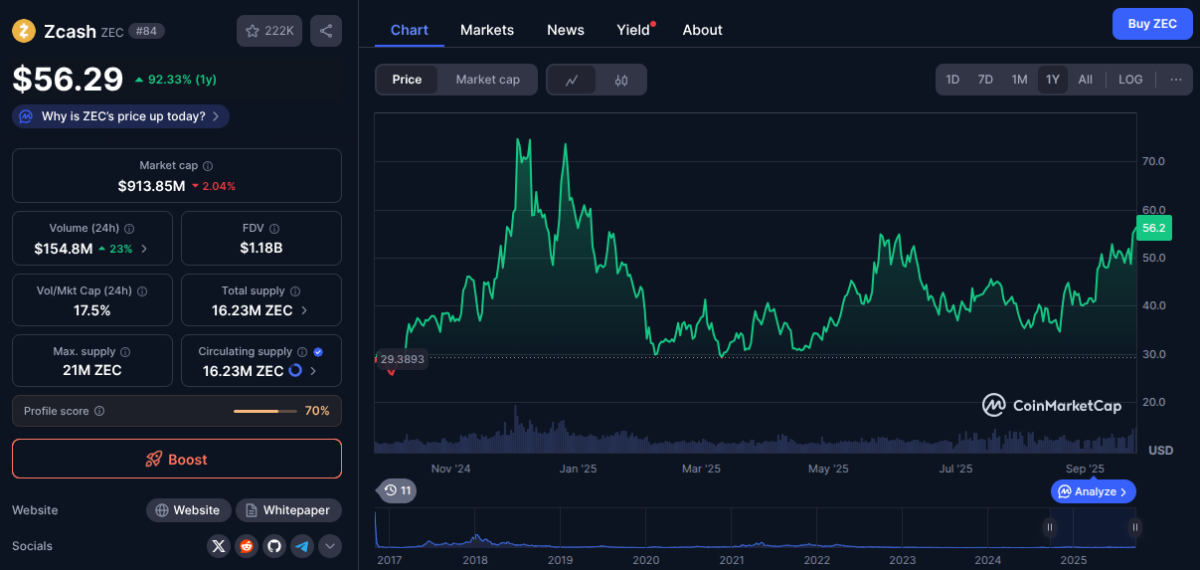Viewport: 1200px width, 570px height.
Task: Open the X (Twitter) social icon
Action: pyautogui.click(x=219, y=546)
